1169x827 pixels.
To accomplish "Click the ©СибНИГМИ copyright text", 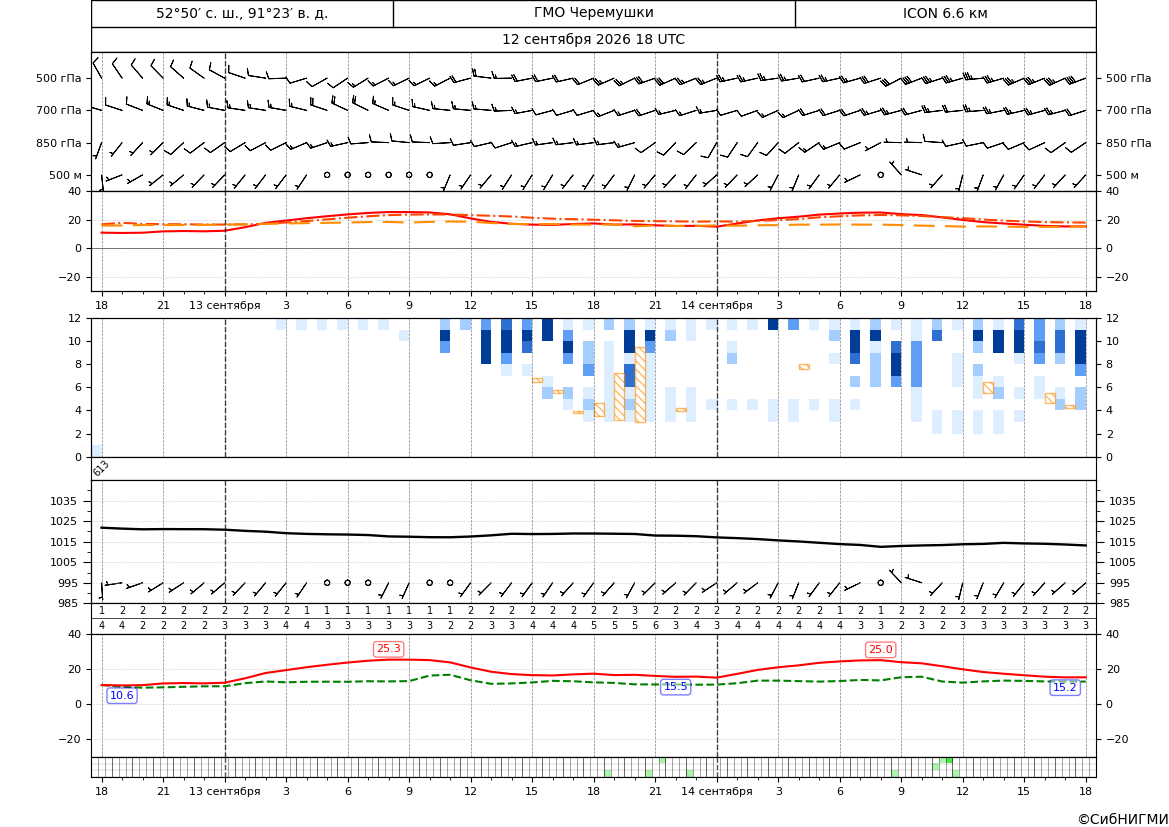I will [x=1123, y=819].
